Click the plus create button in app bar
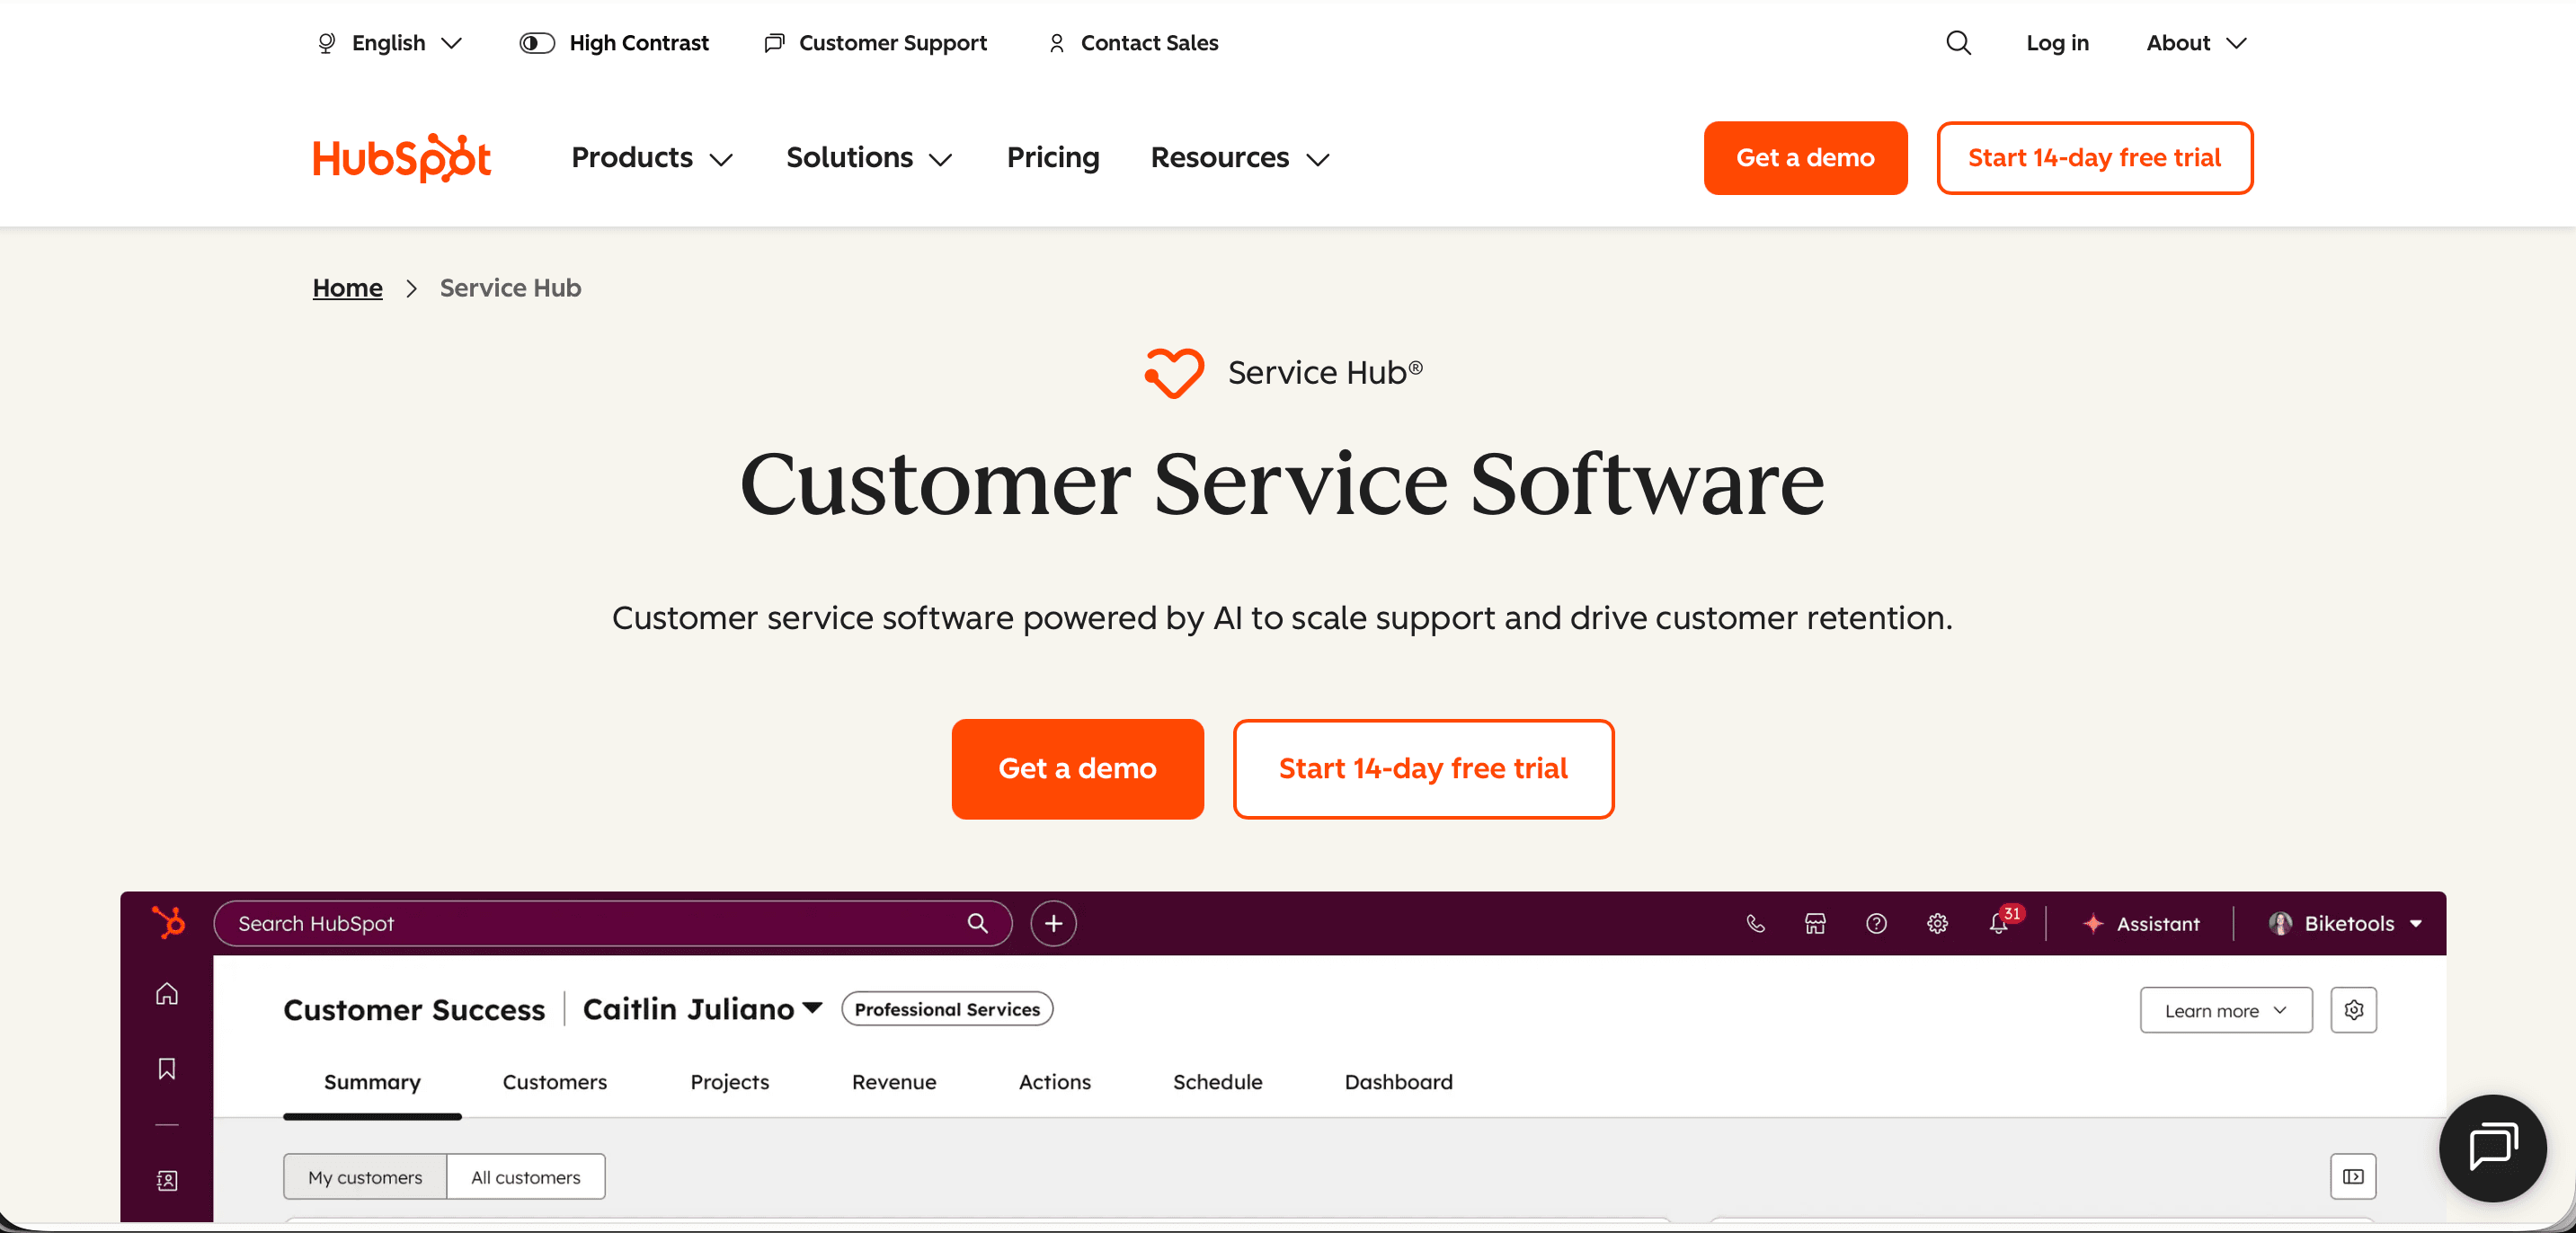 1053,923
